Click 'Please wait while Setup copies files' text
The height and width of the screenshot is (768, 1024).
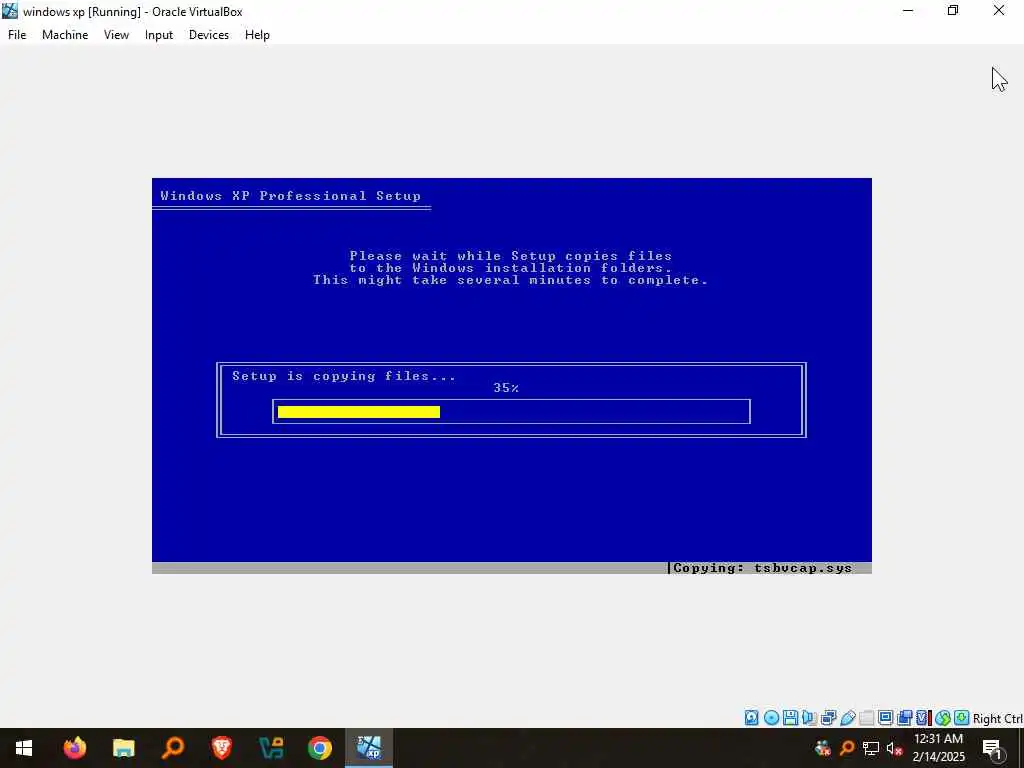tap(511, 255)
